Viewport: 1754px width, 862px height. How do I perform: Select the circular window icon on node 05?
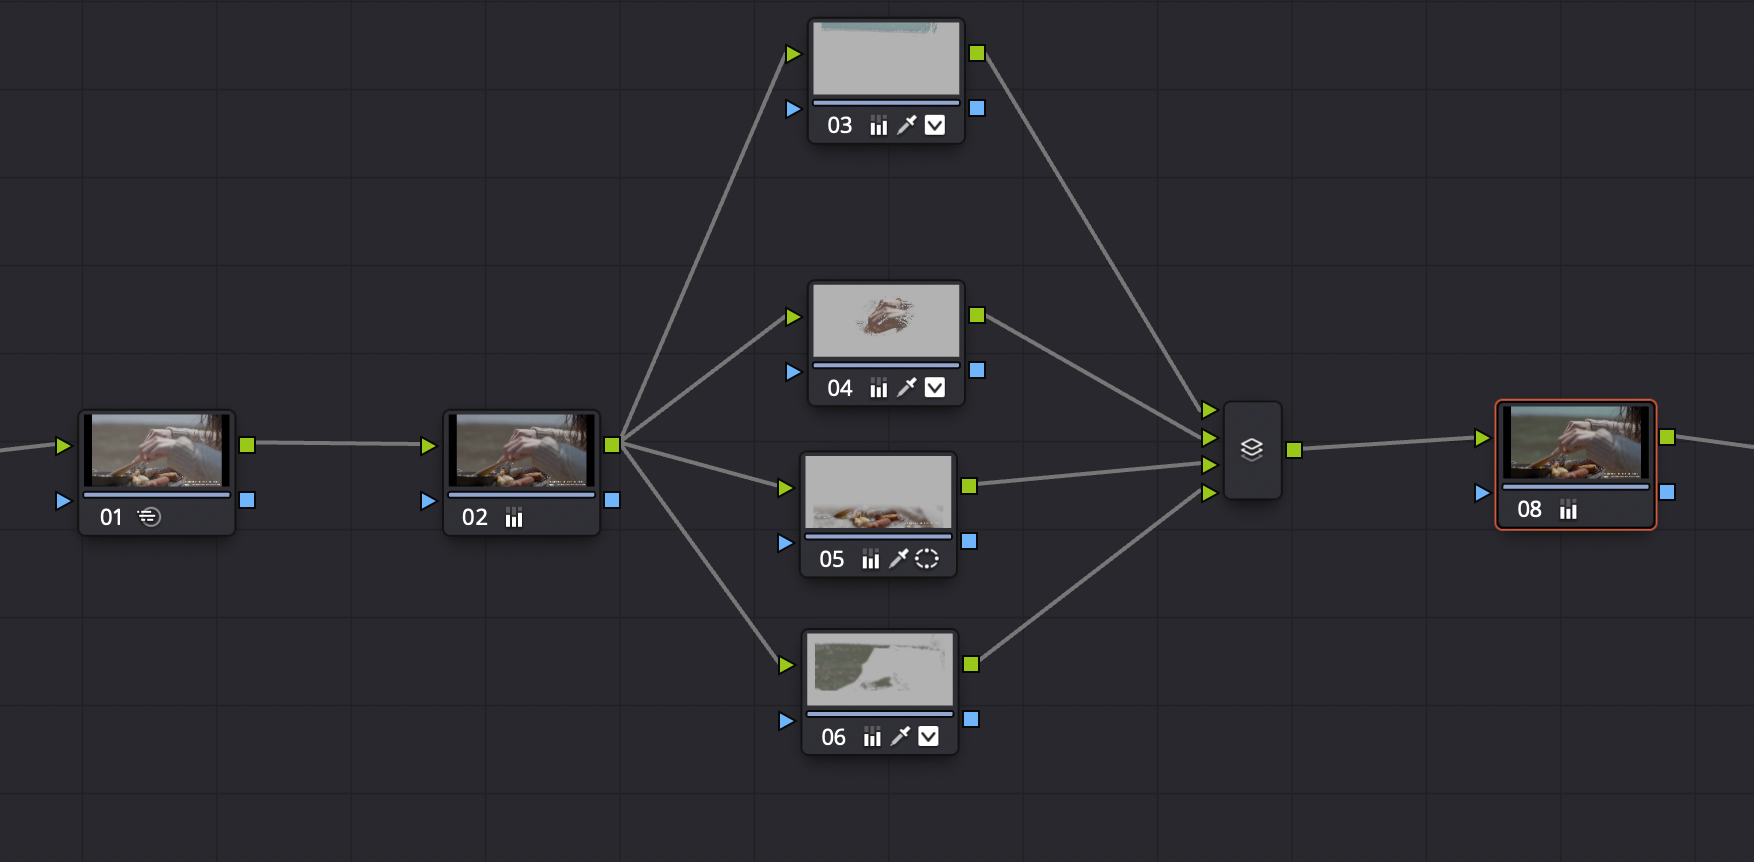(927, 559)
